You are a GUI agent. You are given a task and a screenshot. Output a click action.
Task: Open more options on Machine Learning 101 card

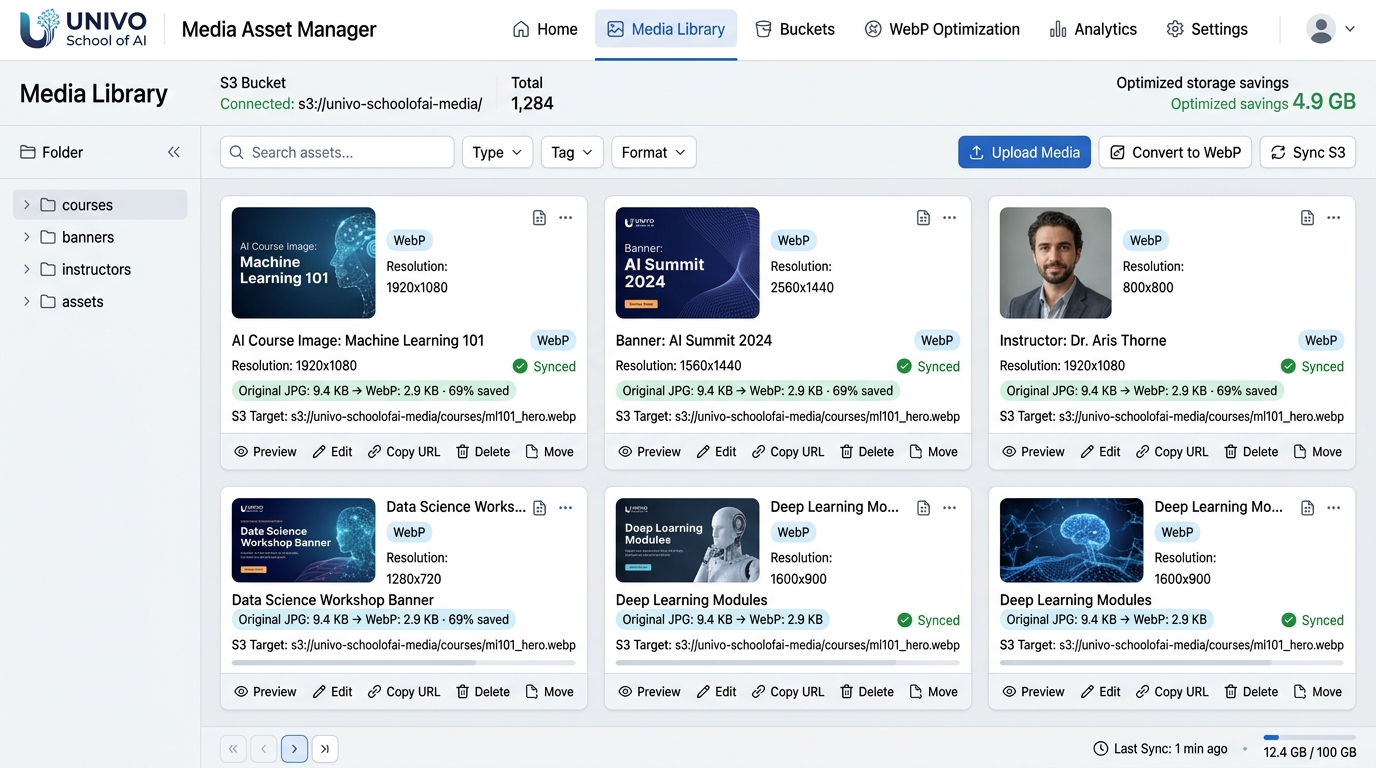coord(566,218)
